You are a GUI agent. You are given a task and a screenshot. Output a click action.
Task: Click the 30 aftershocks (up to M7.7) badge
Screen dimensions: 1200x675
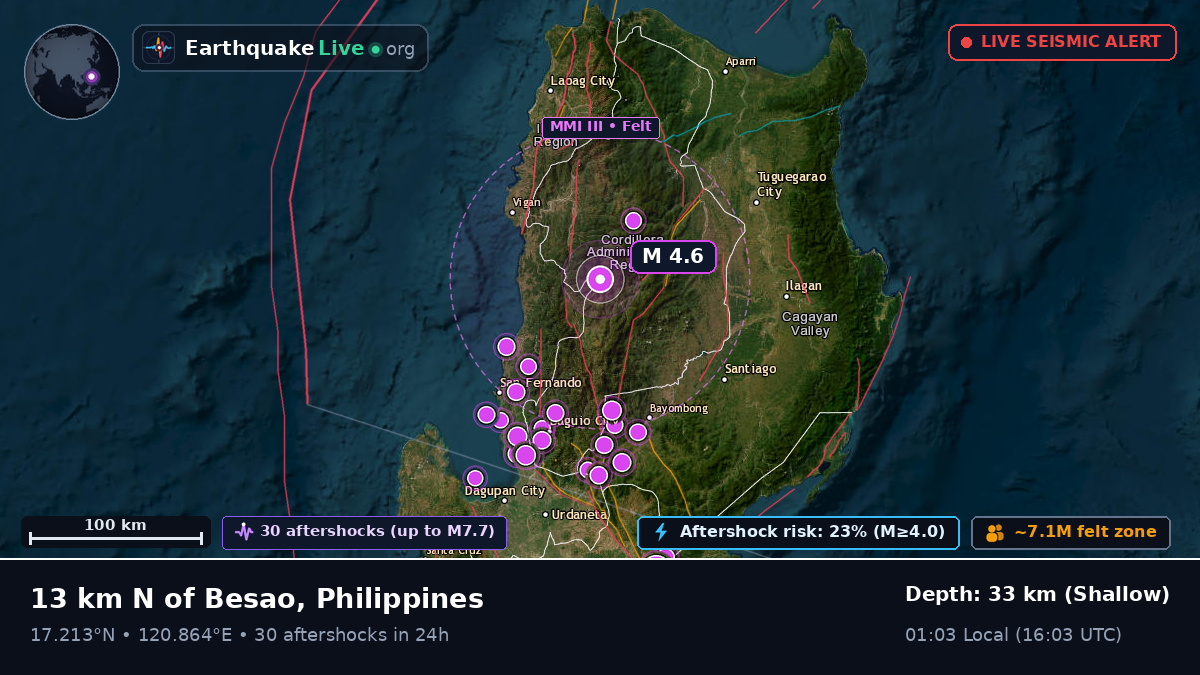pos(364,533)
